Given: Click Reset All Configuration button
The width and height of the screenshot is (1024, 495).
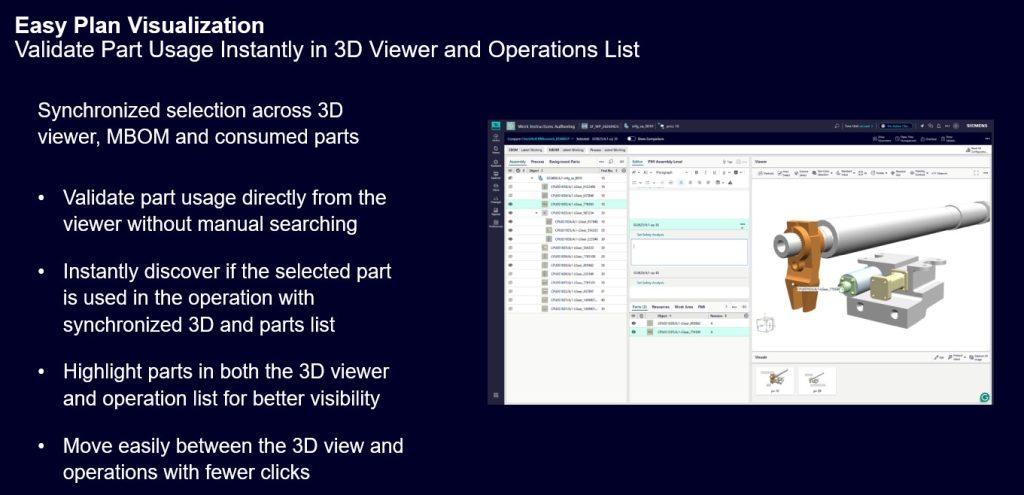Looking at the screenshot, I should coord(978,150).
